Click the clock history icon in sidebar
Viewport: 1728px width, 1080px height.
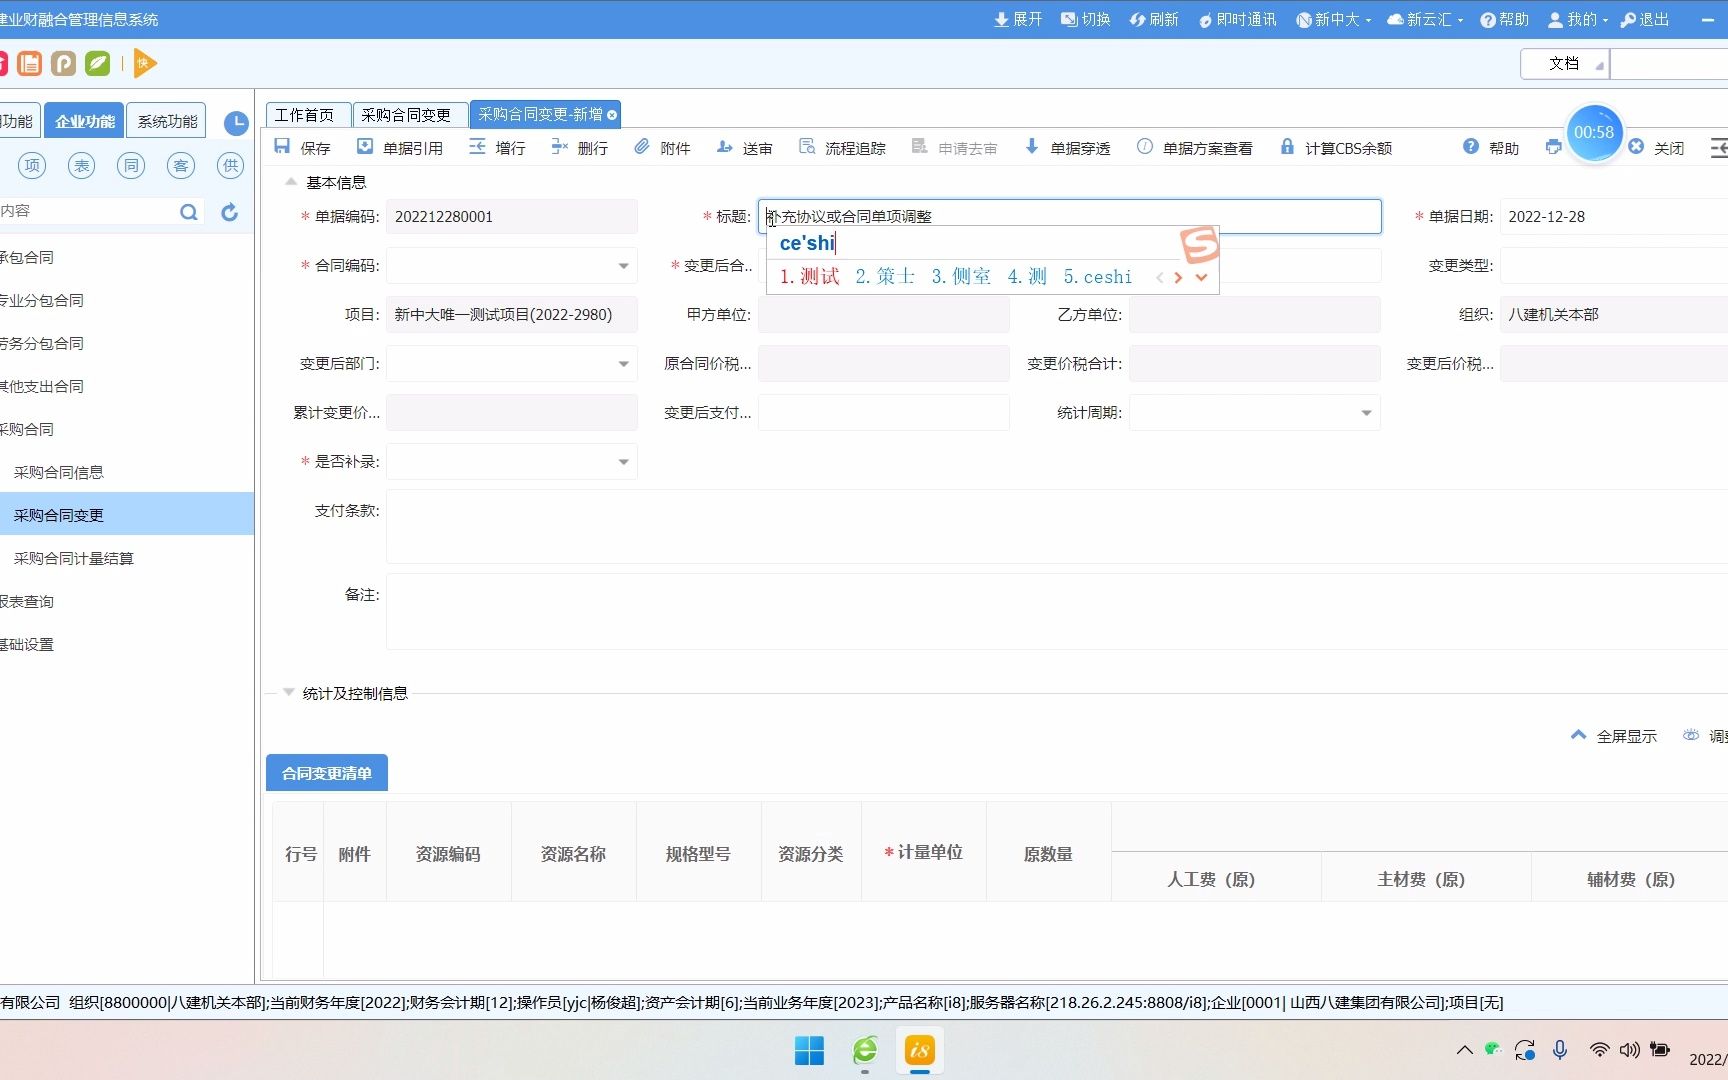point(236,123)
